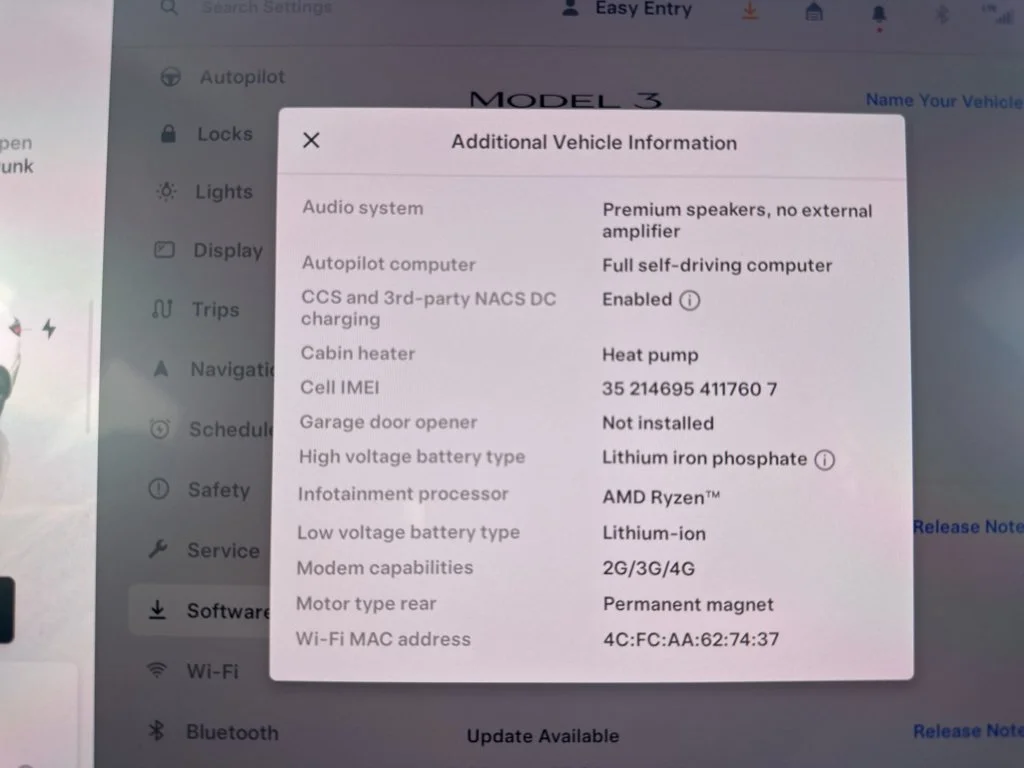The width and height of the screenshot is (1024, 768).
Task: Click the High voltage battery type label
Action: [x=412, y=457]
